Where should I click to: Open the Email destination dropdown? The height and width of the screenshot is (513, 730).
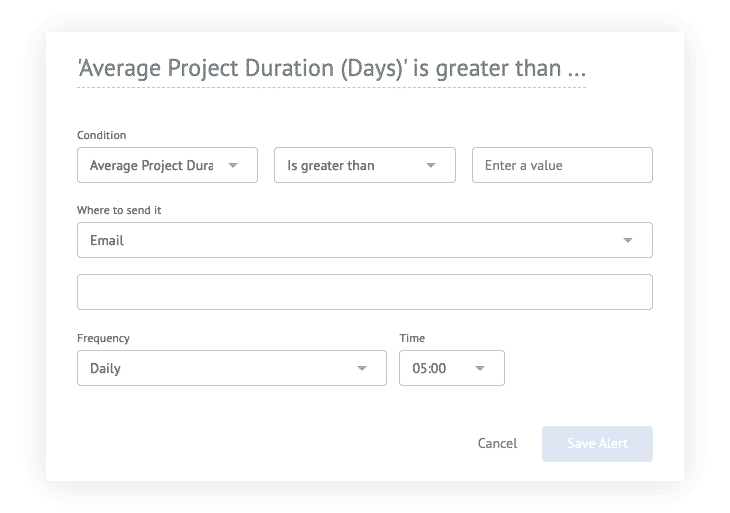(365, 240)
